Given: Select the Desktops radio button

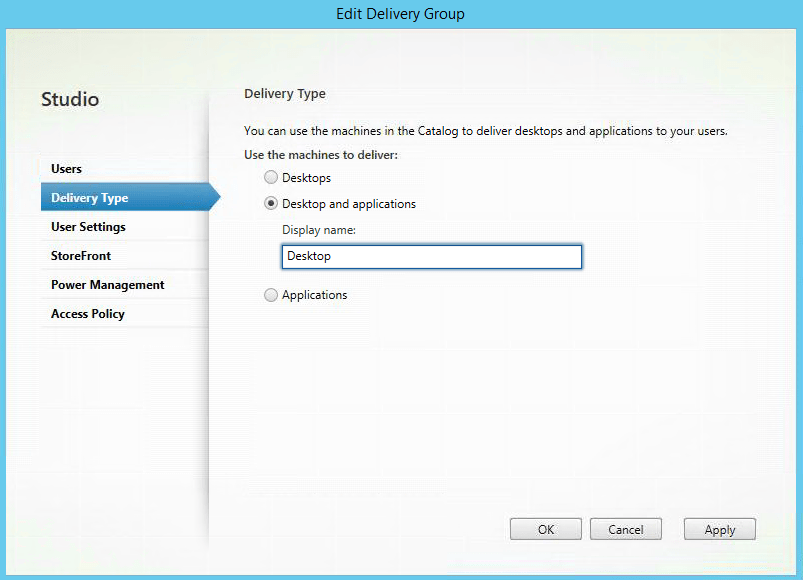Looking at the screenshot, I should pos(271,178).
